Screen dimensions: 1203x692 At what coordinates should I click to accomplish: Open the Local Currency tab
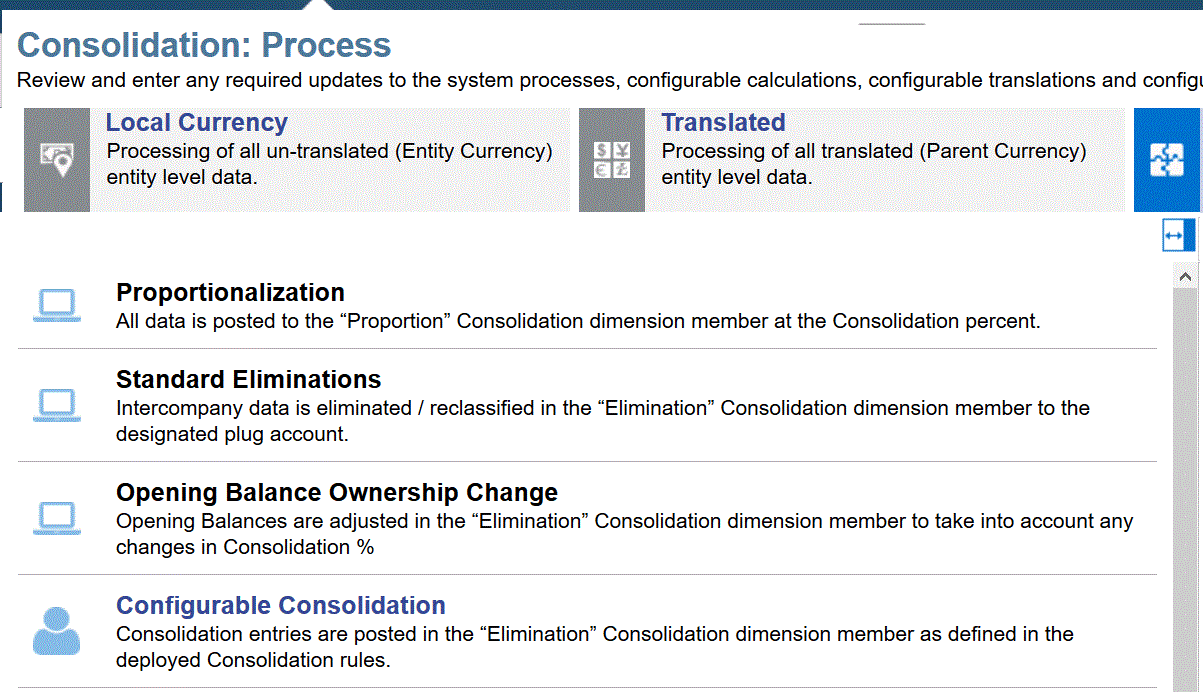197,123
